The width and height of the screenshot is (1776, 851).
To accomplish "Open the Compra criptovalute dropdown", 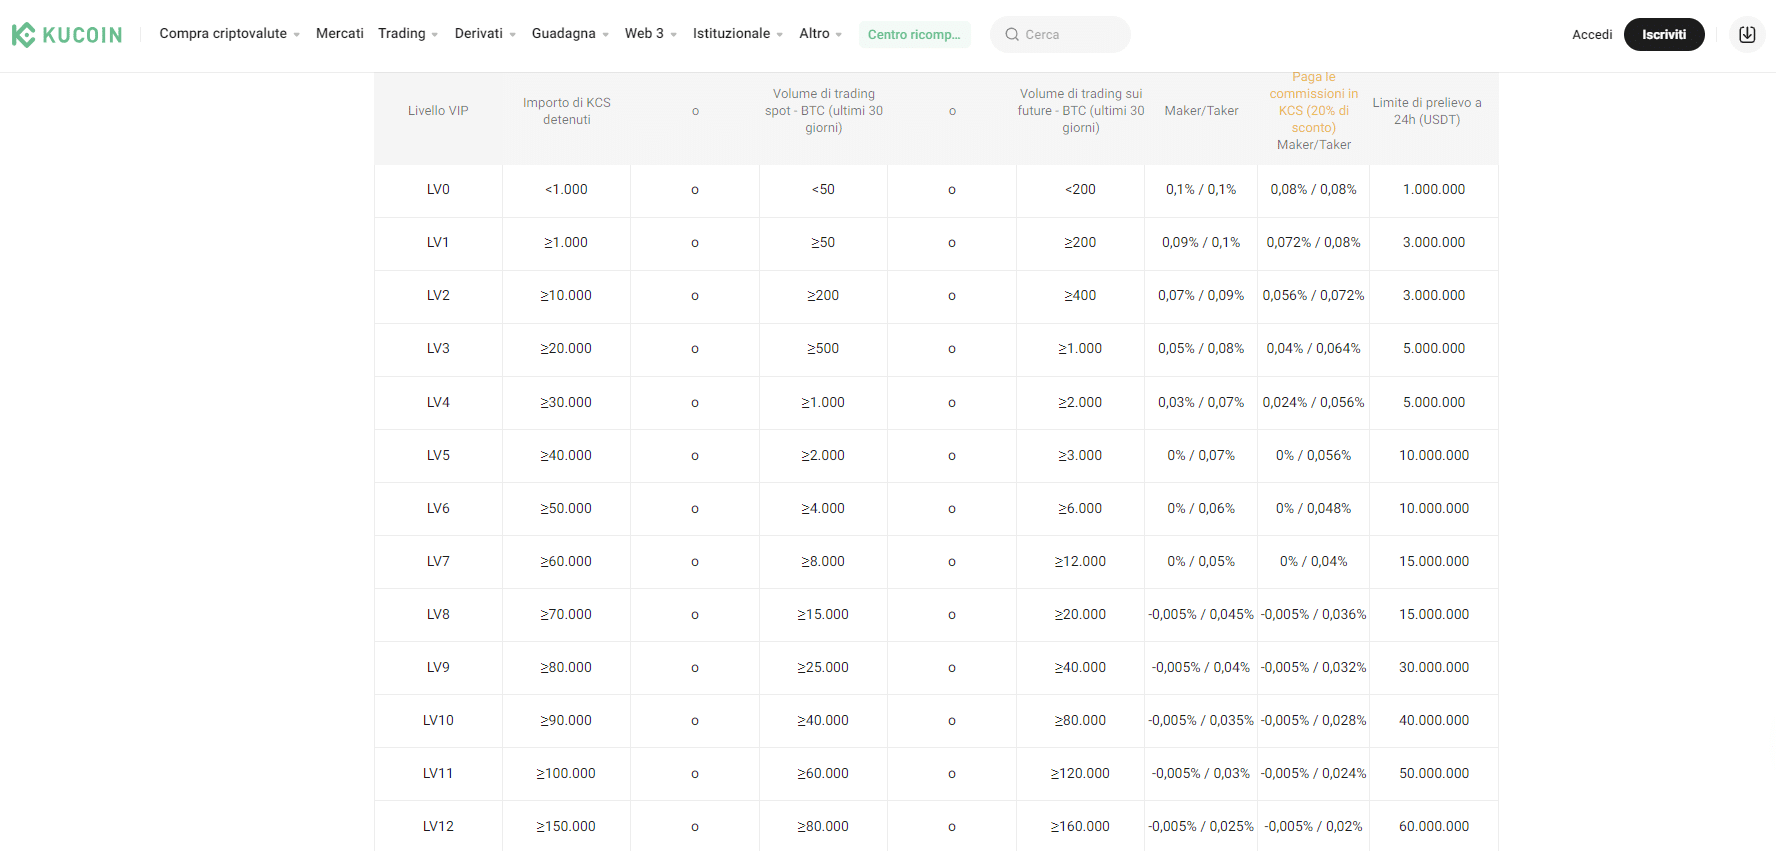I will (229, 34).
